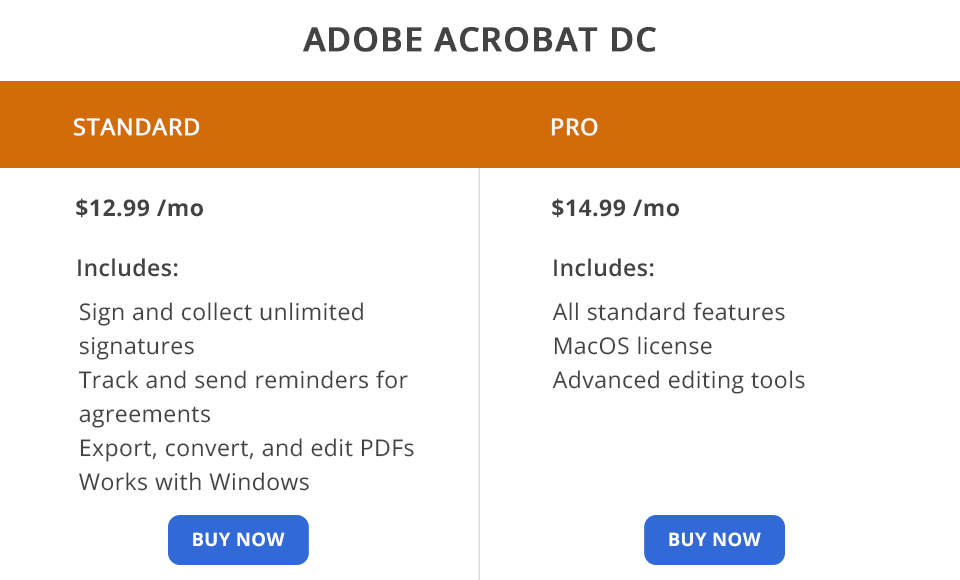Click the Includes label under Standard
960x580 pixels.
(127, 268)
